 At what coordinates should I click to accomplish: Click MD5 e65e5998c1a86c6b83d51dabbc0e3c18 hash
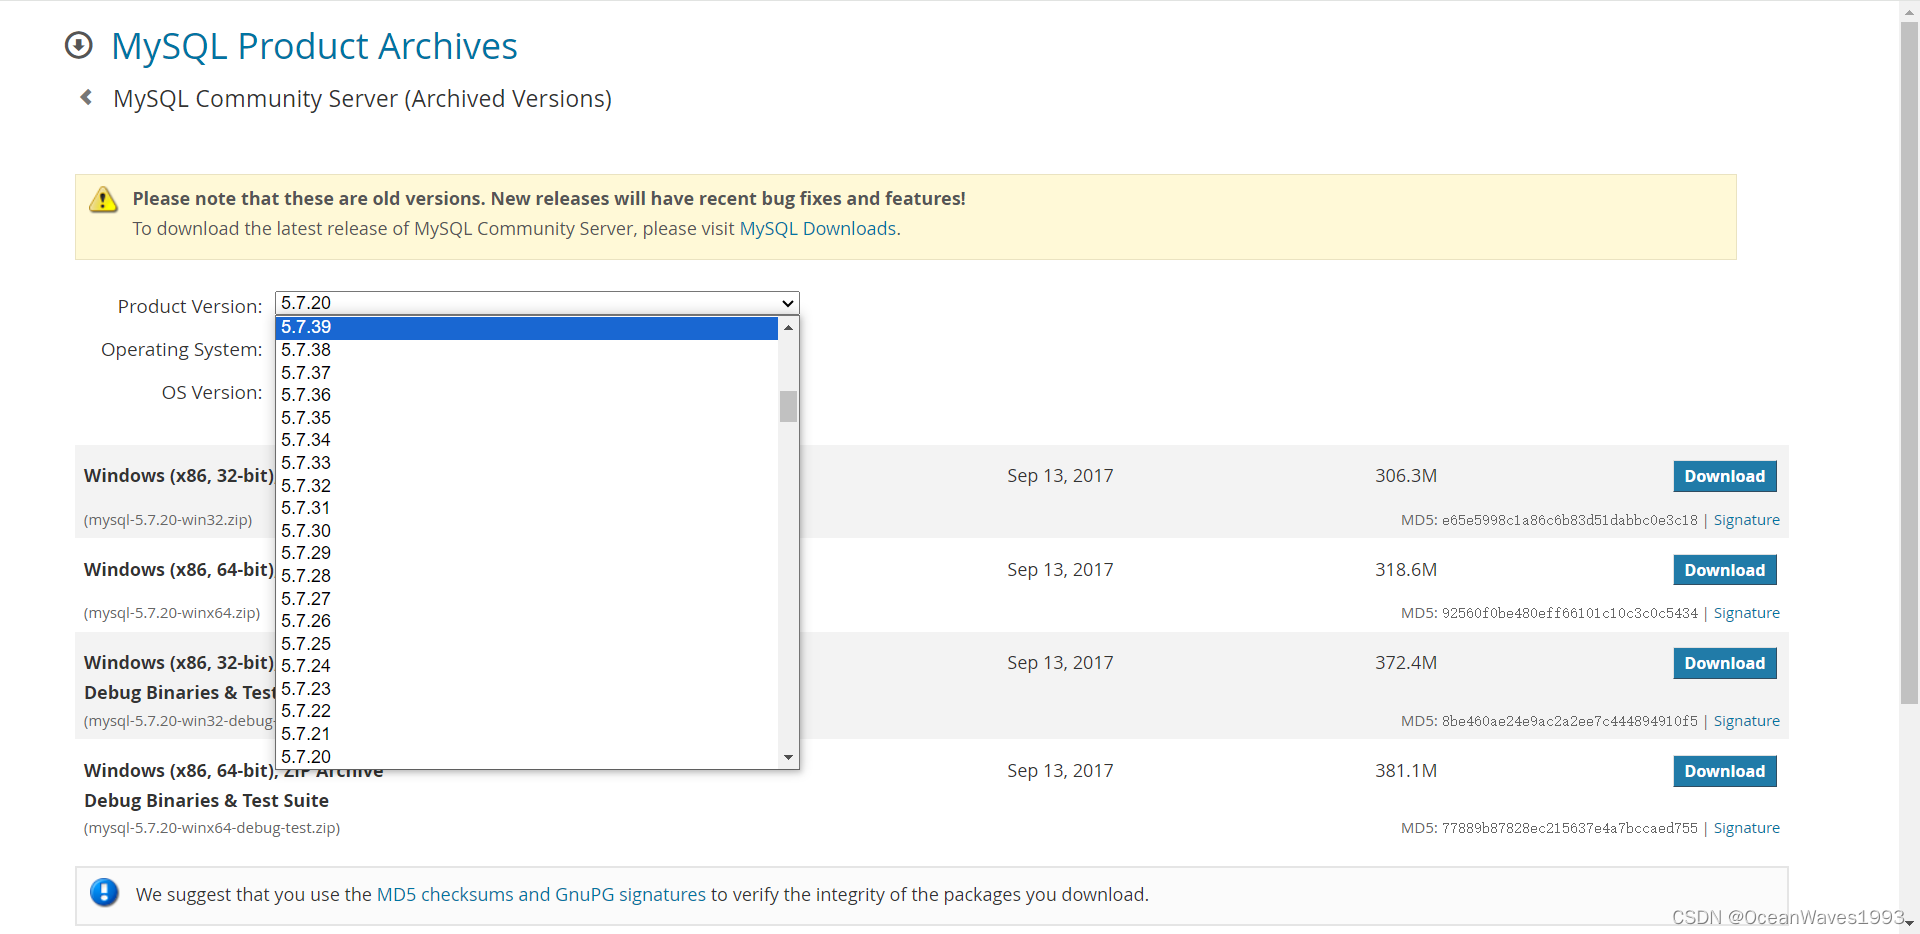point(1569,520)
